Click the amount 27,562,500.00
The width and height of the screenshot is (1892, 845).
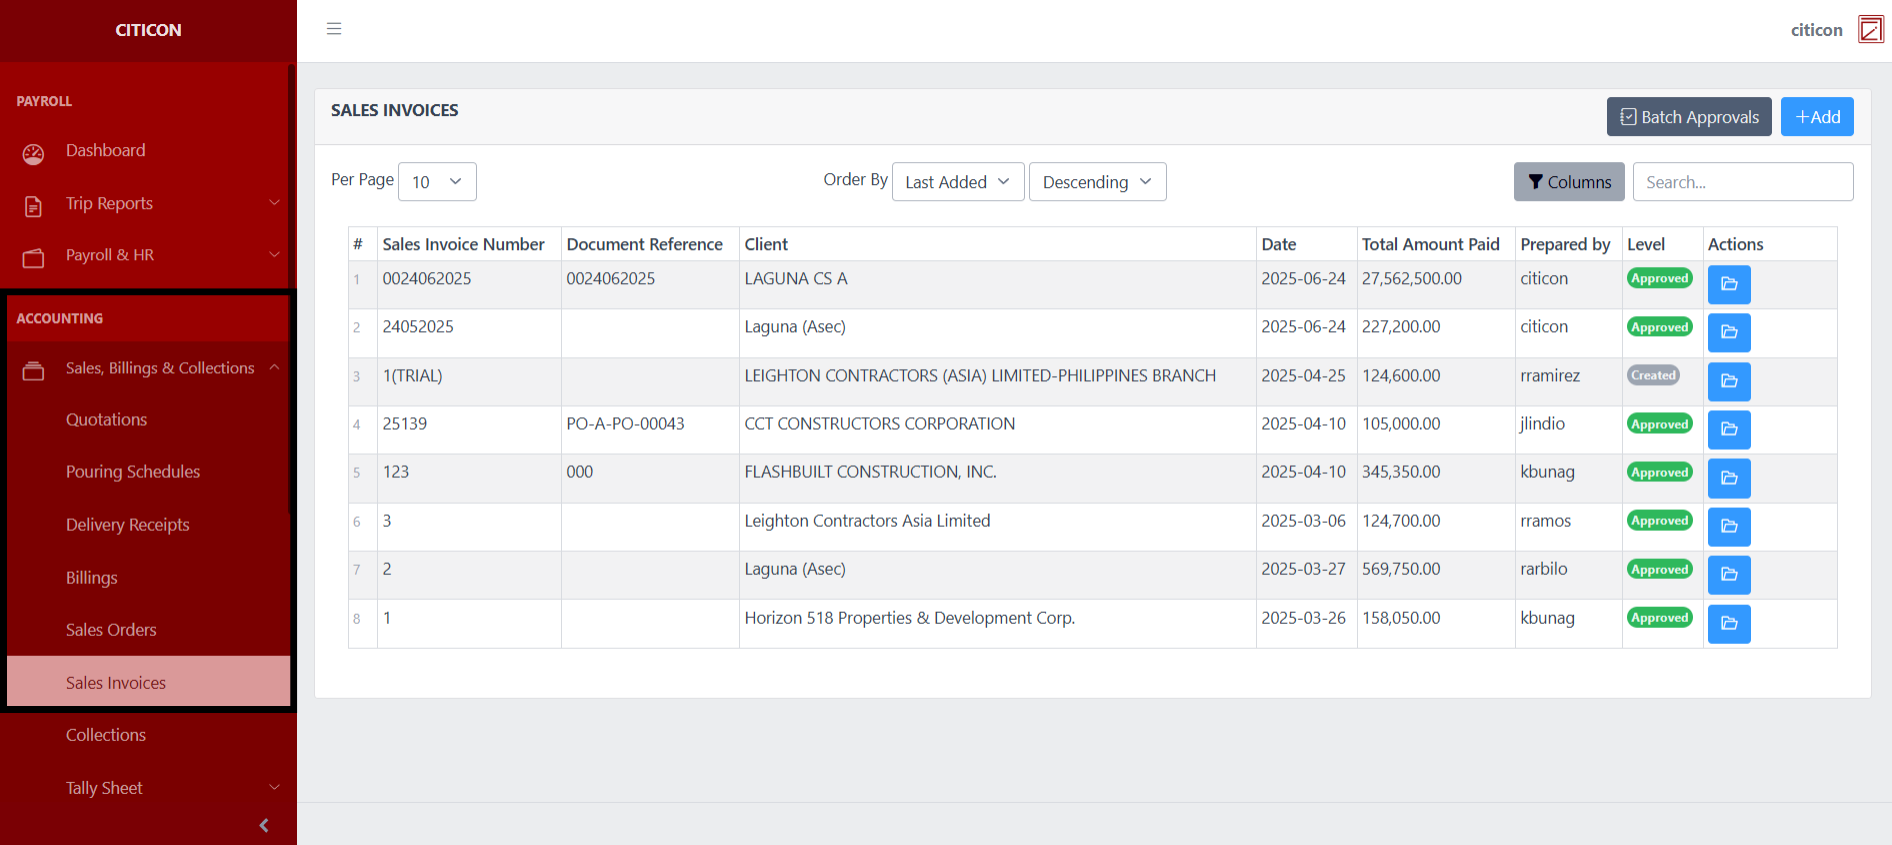click(1411, 279)
